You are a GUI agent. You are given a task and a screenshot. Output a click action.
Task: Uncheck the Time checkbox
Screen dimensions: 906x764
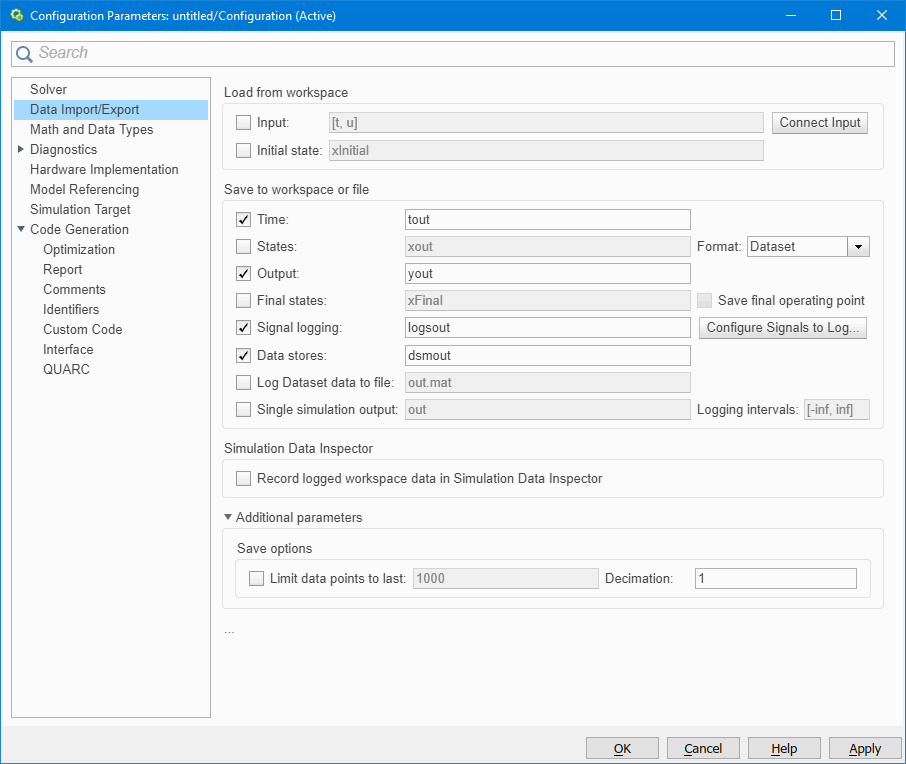243,220
